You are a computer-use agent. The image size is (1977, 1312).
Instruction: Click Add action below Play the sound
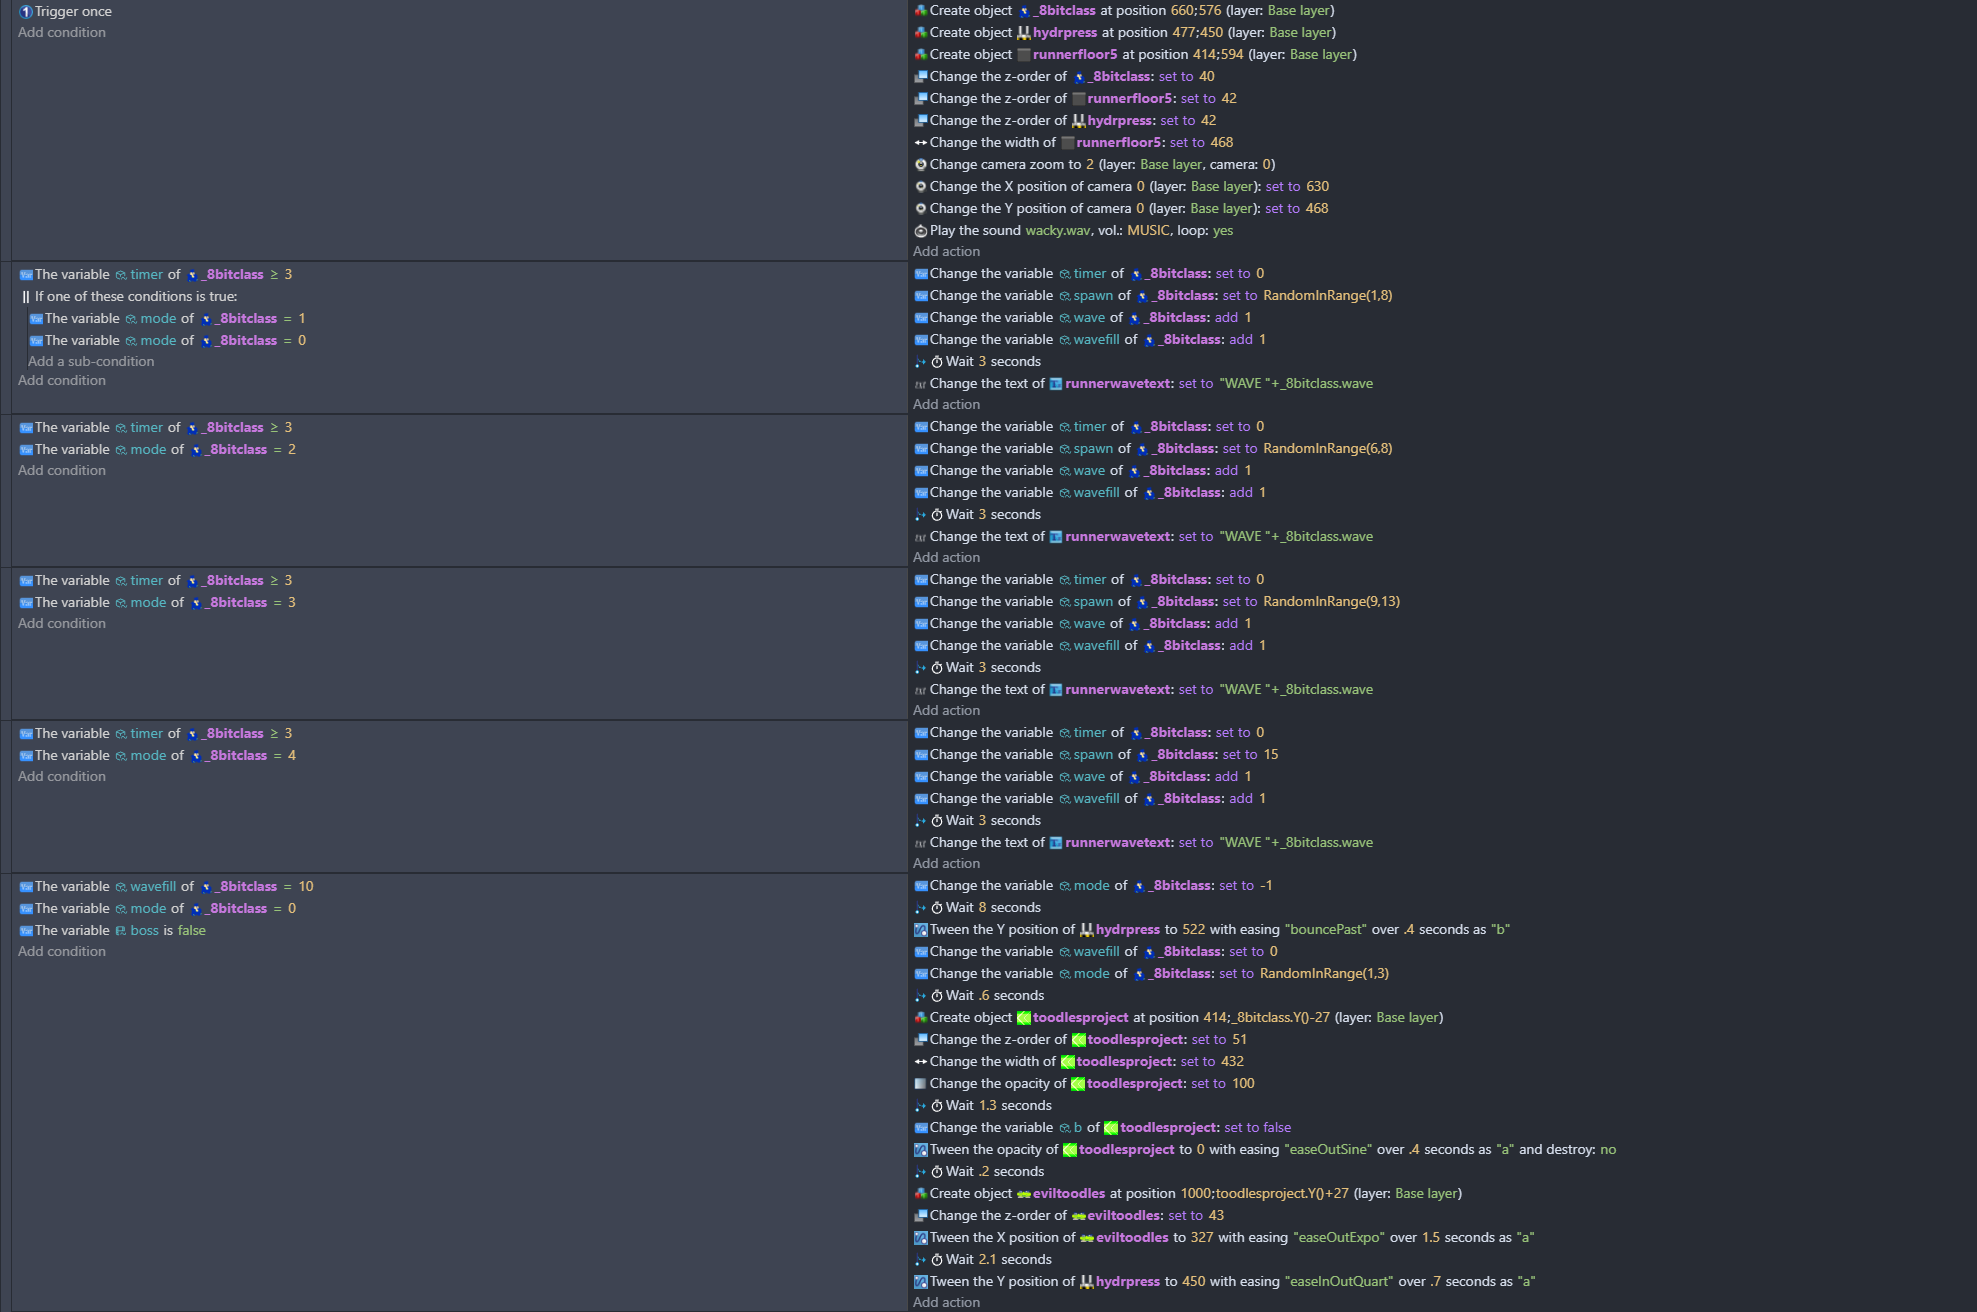tap(946, 252)
